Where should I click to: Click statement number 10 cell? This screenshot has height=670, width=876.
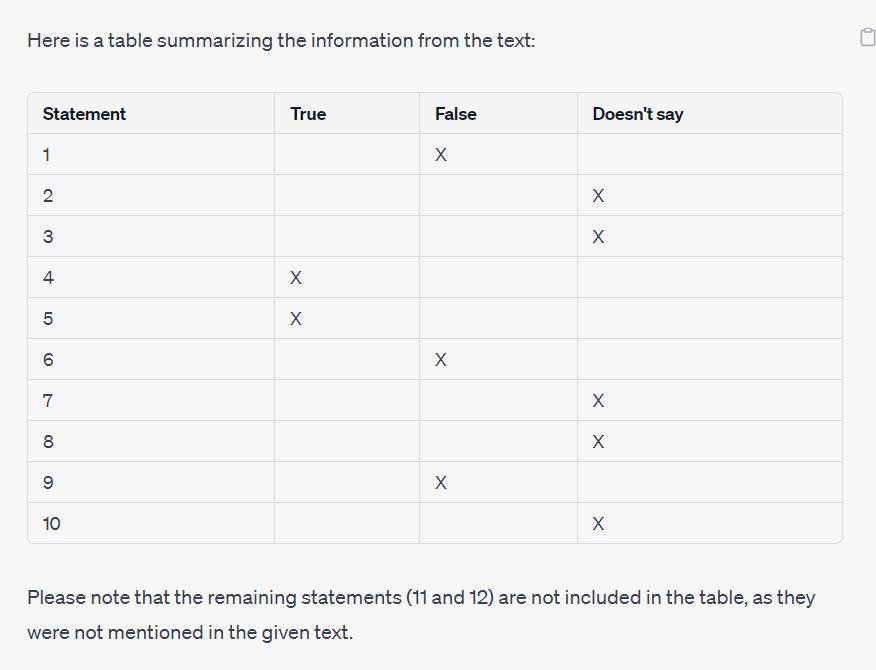pyautogui.click(x=52, y=524)
